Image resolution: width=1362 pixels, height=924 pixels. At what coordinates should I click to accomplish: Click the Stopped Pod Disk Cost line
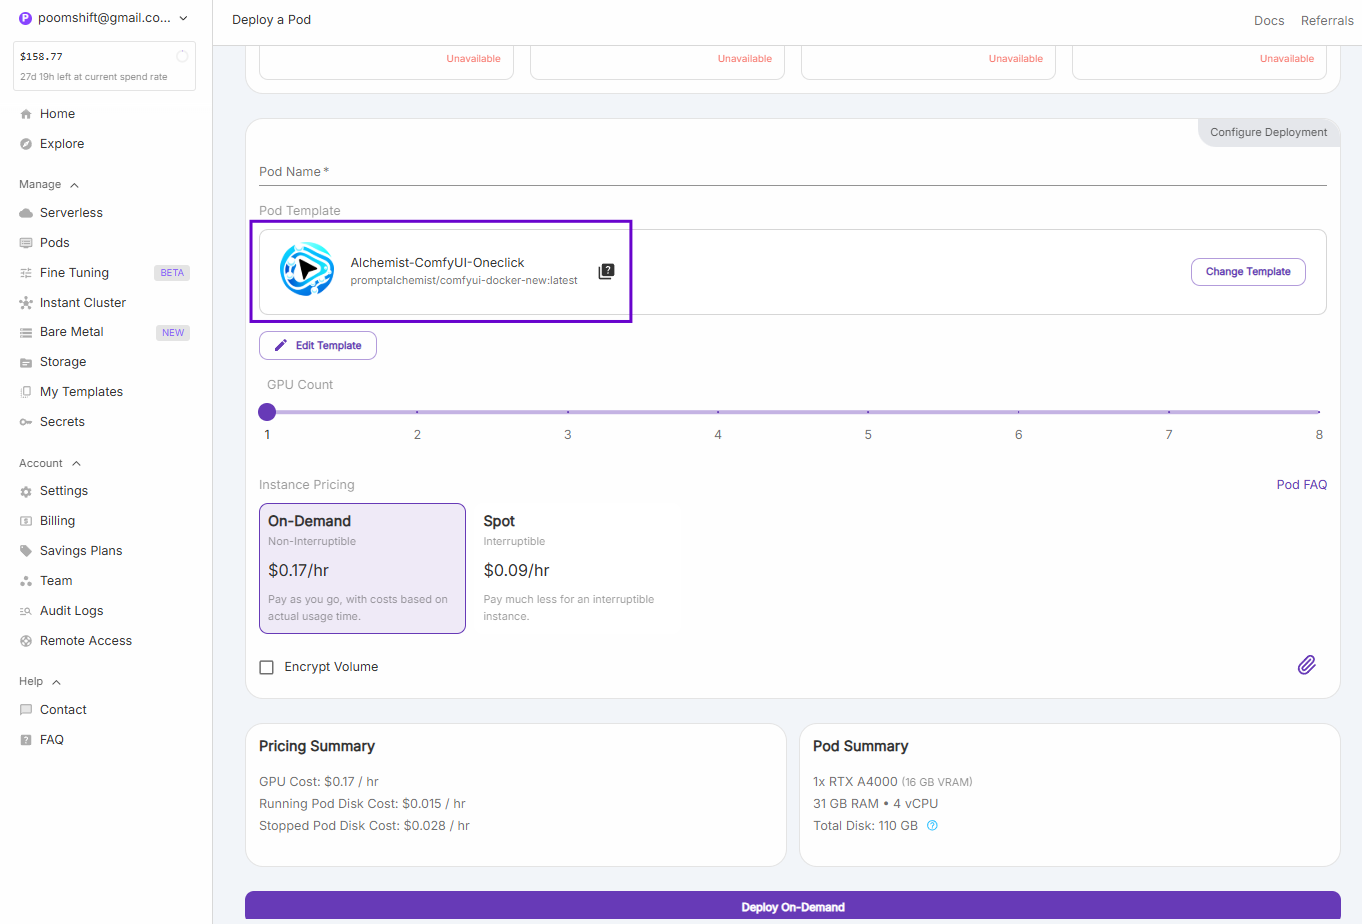click(364, 826)
